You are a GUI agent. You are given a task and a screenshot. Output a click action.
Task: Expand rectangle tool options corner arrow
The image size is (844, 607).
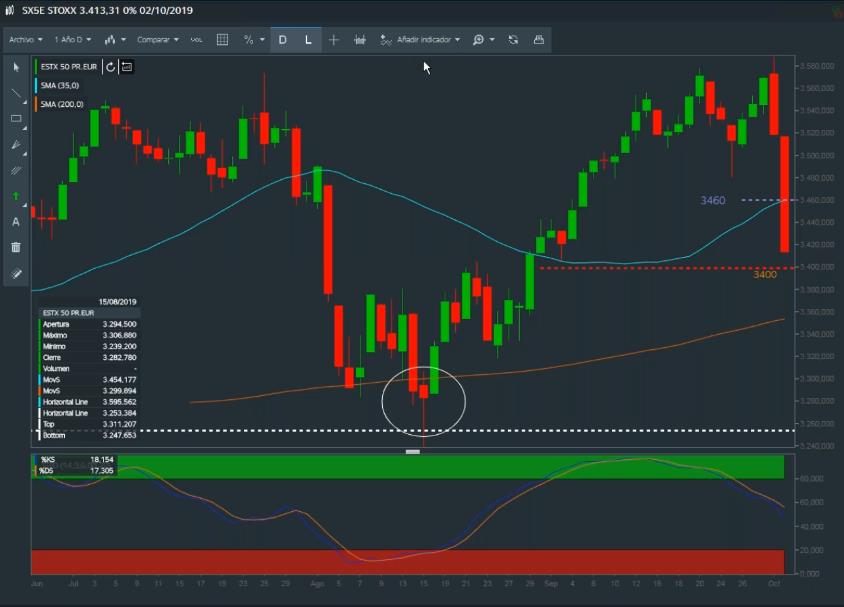(x=24, y=128)
